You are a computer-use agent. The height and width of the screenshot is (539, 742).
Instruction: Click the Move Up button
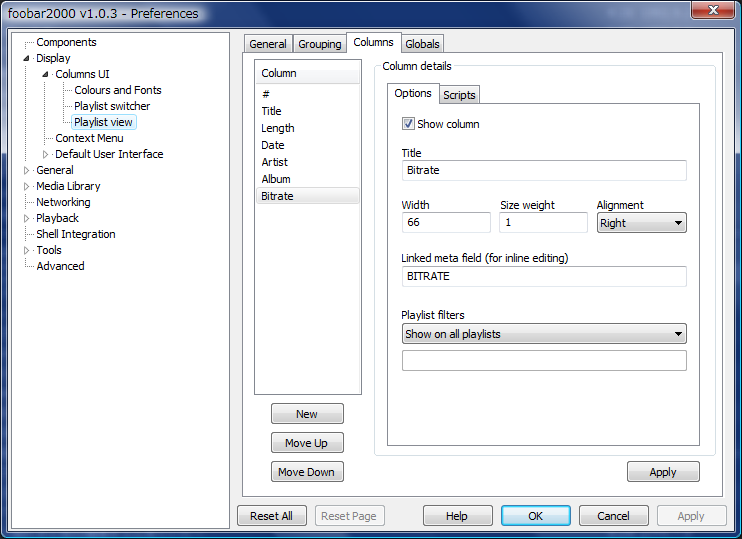tap(307, 443)
